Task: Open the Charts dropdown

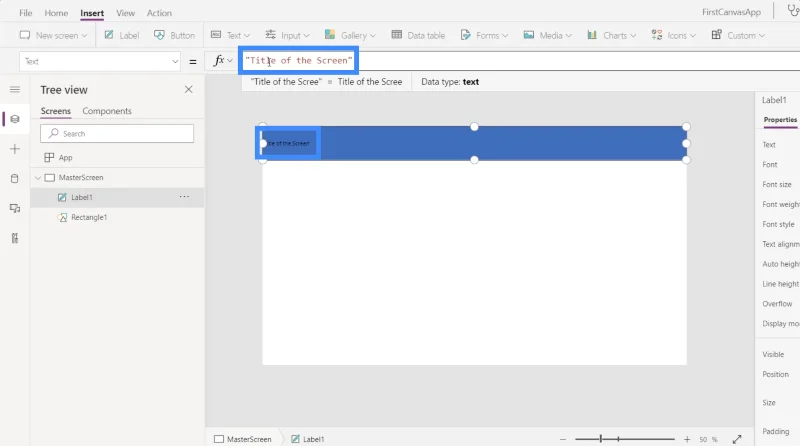Action: (x=611, y=35)
